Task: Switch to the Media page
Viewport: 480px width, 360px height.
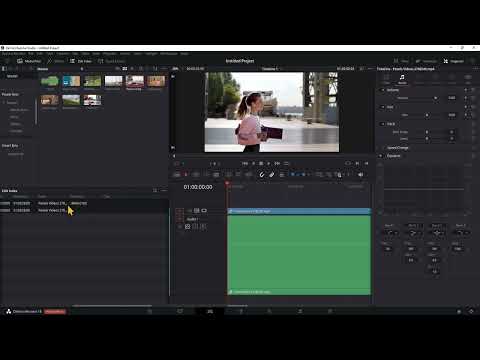Action: tap(150, 311)
